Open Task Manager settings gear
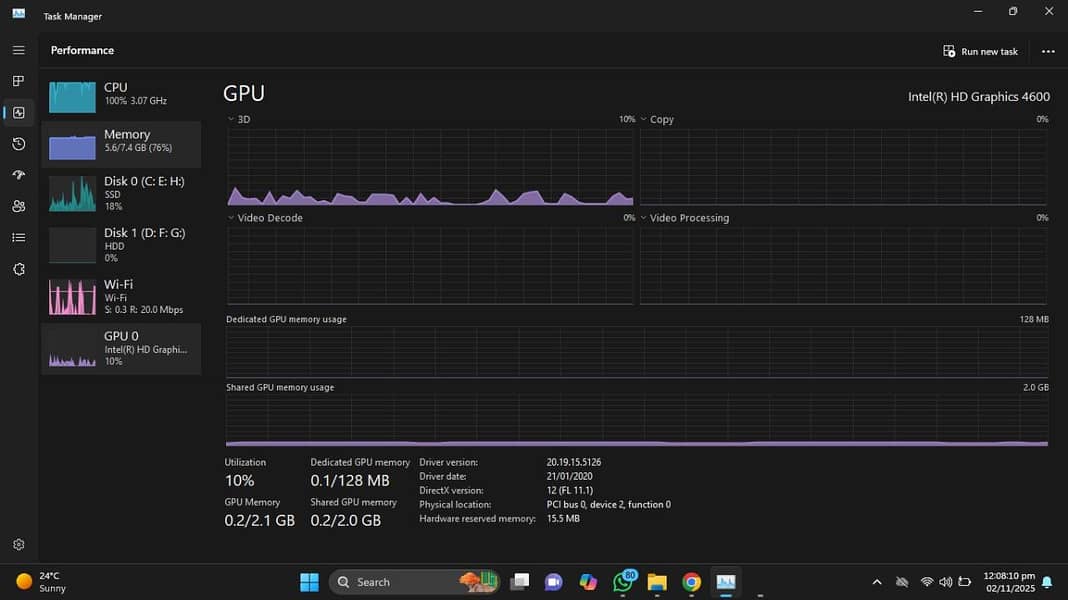 (x=18, y=545)
